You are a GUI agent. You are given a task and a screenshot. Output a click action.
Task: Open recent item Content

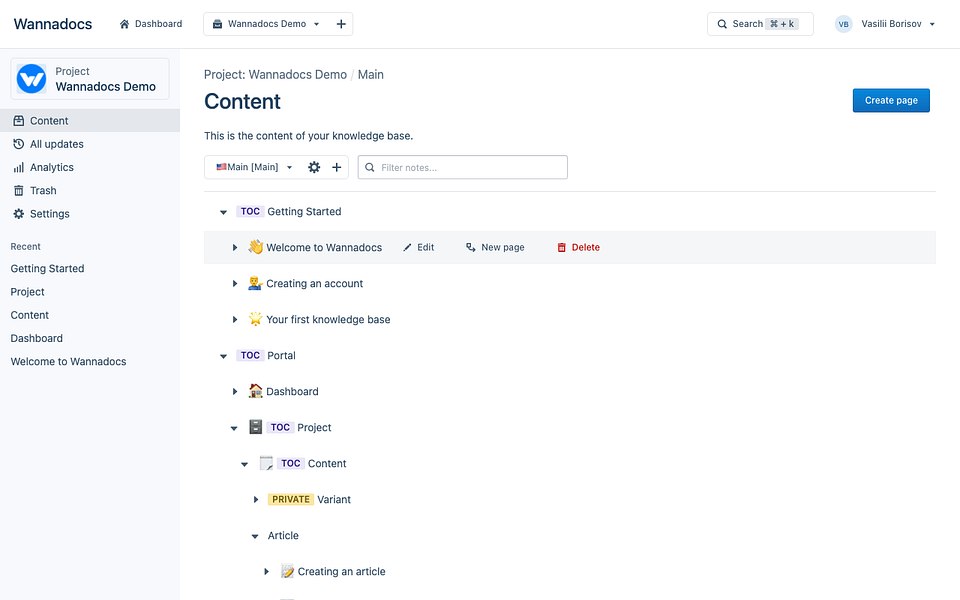pos(29,315)
